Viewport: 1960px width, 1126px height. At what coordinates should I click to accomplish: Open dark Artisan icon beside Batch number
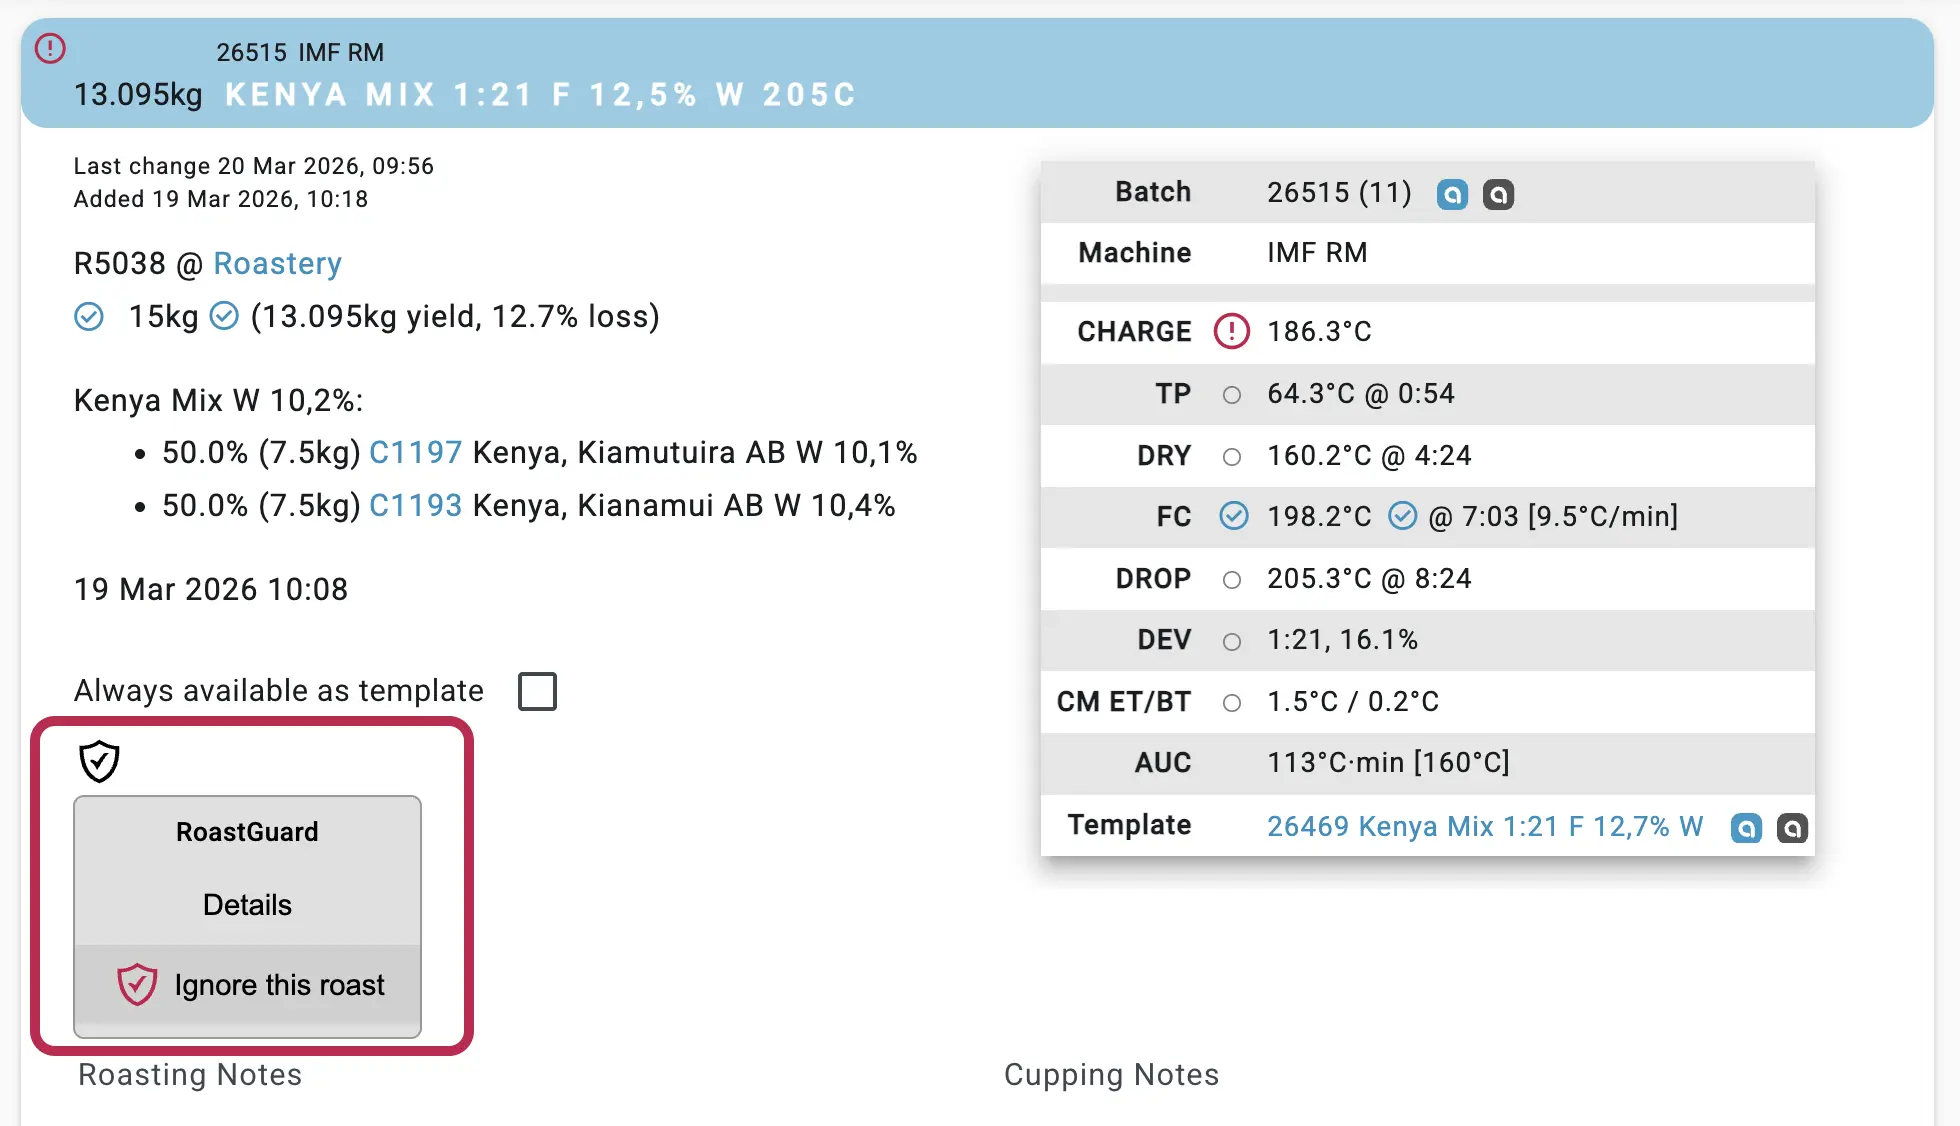coord(1498,194)
